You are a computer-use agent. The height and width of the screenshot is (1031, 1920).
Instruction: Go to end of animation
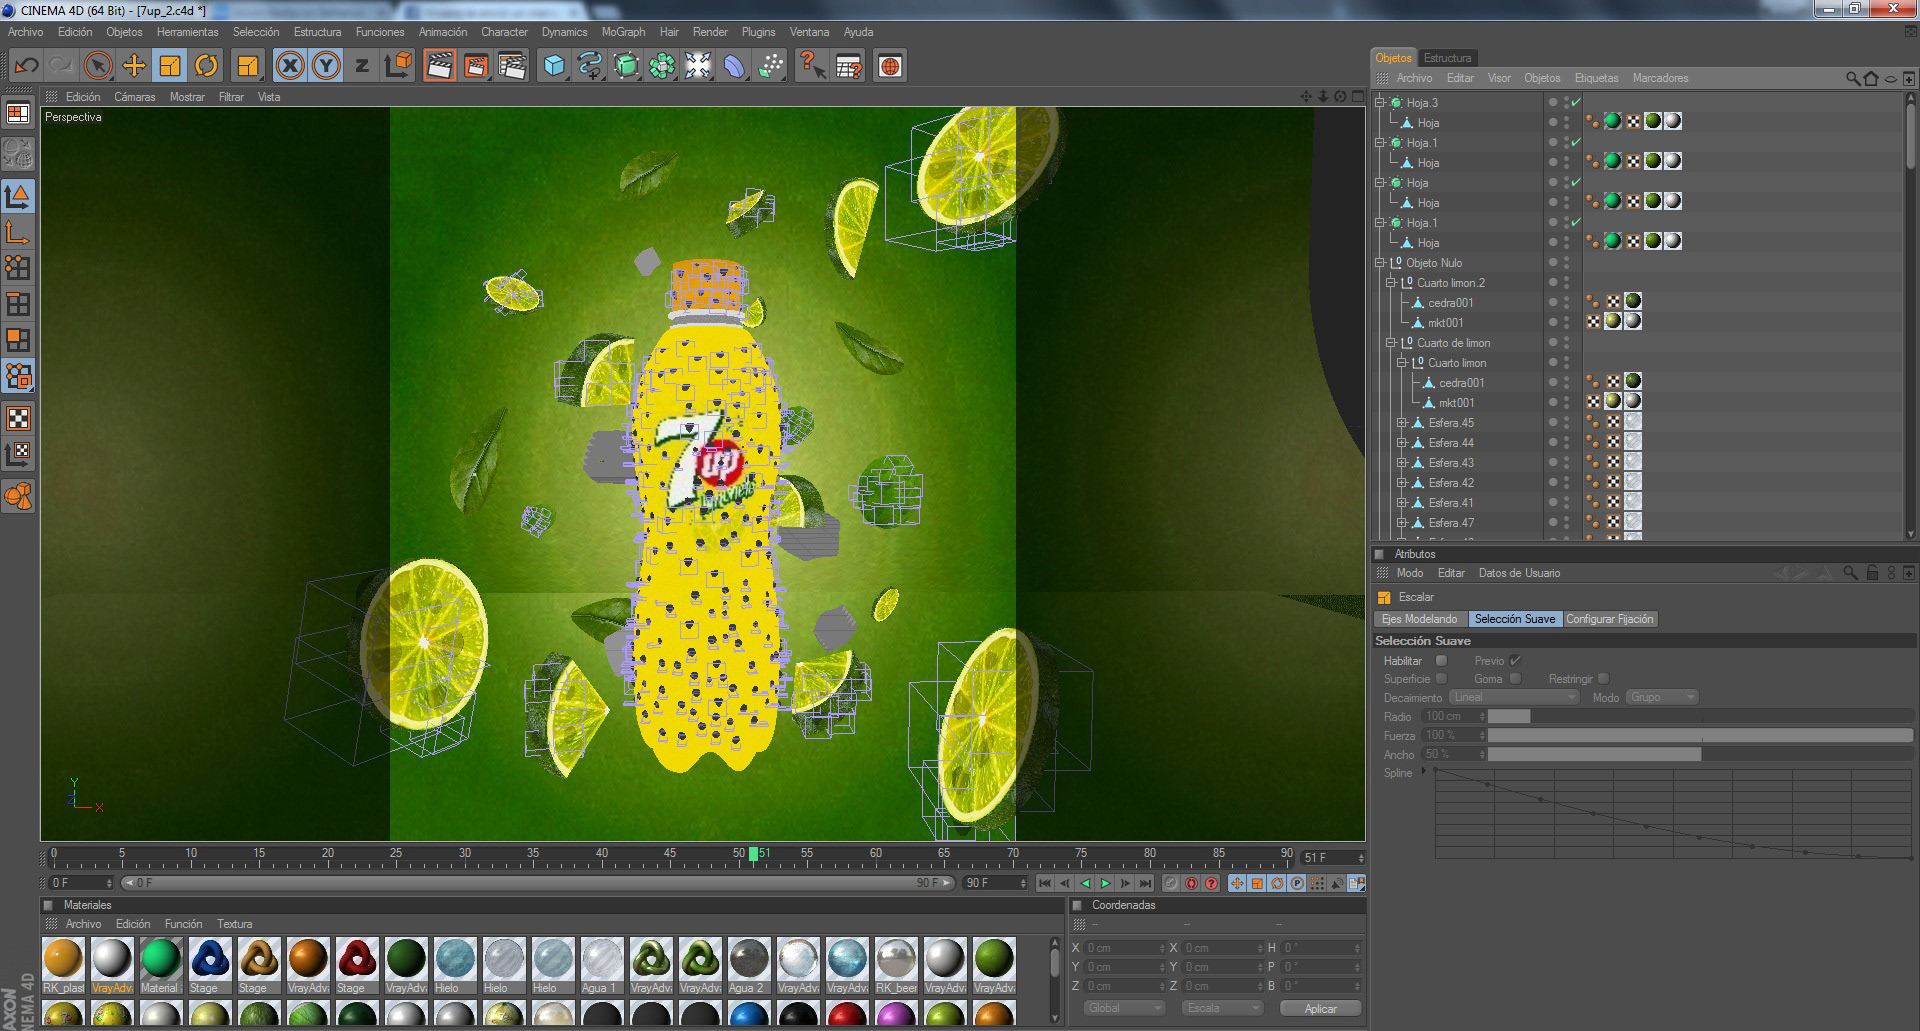tap(1145, 883)
